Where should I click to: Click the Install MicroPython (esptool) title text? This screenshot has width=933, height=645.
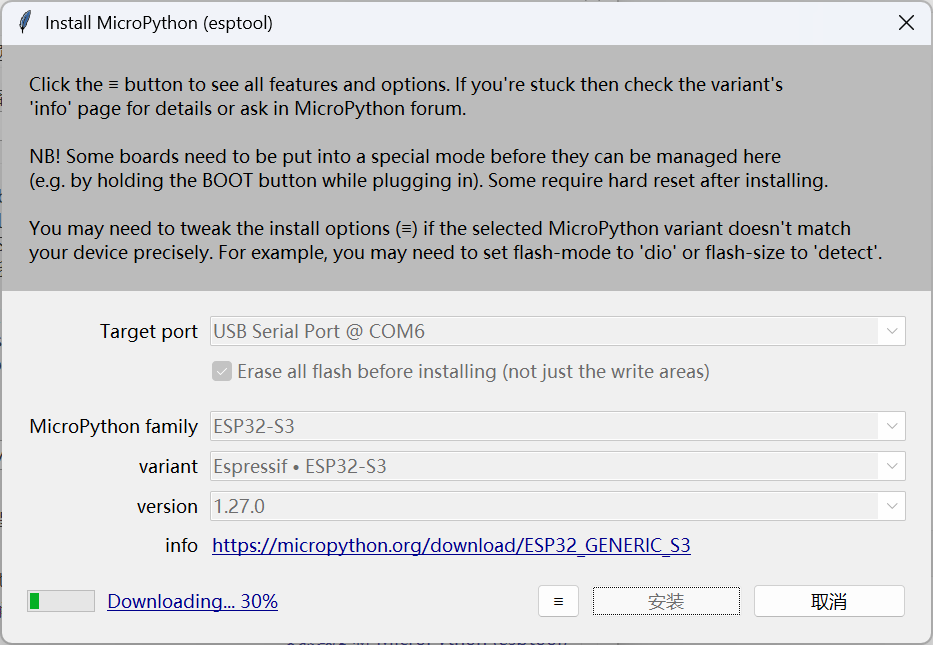tap(159, 23)
